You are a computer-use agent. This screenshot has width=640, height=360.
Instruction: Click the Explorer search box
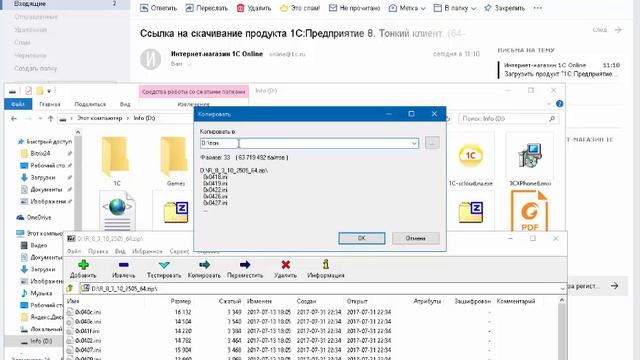(508, 119)
